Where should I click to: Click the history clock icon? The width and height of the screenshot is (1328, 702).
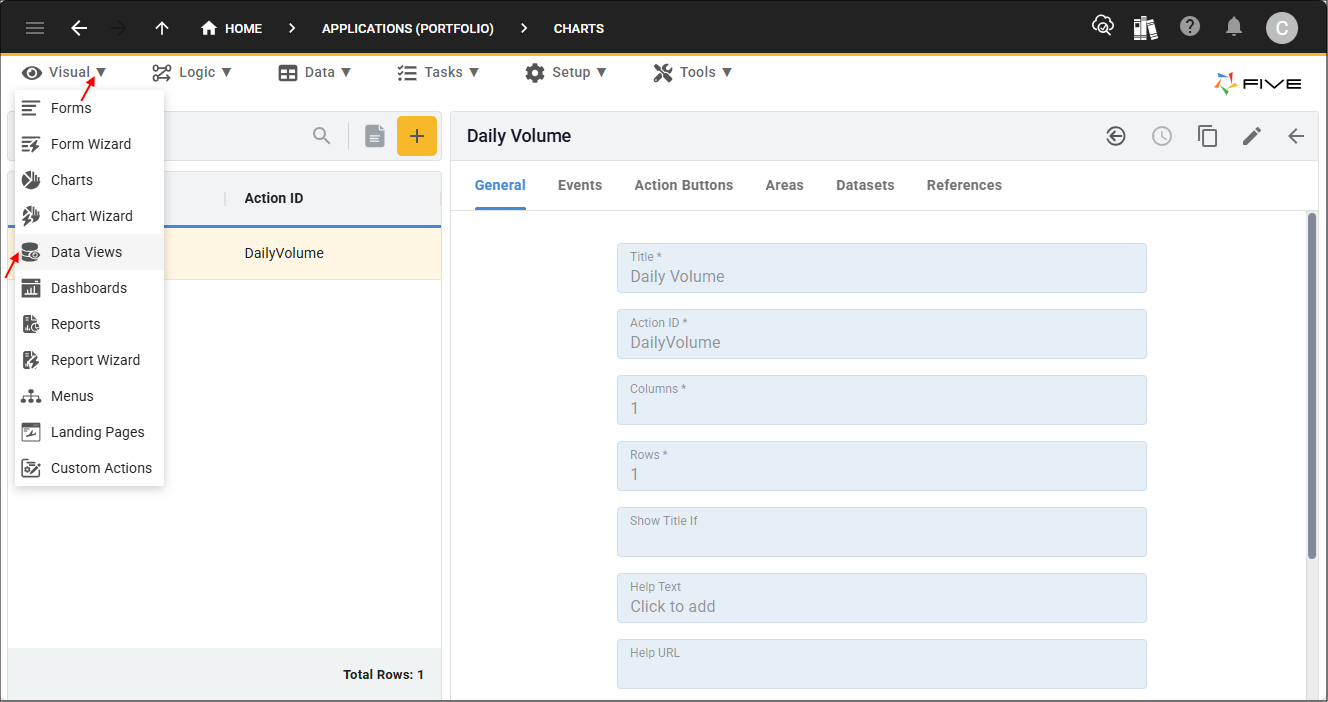[x=1162, y=136]
